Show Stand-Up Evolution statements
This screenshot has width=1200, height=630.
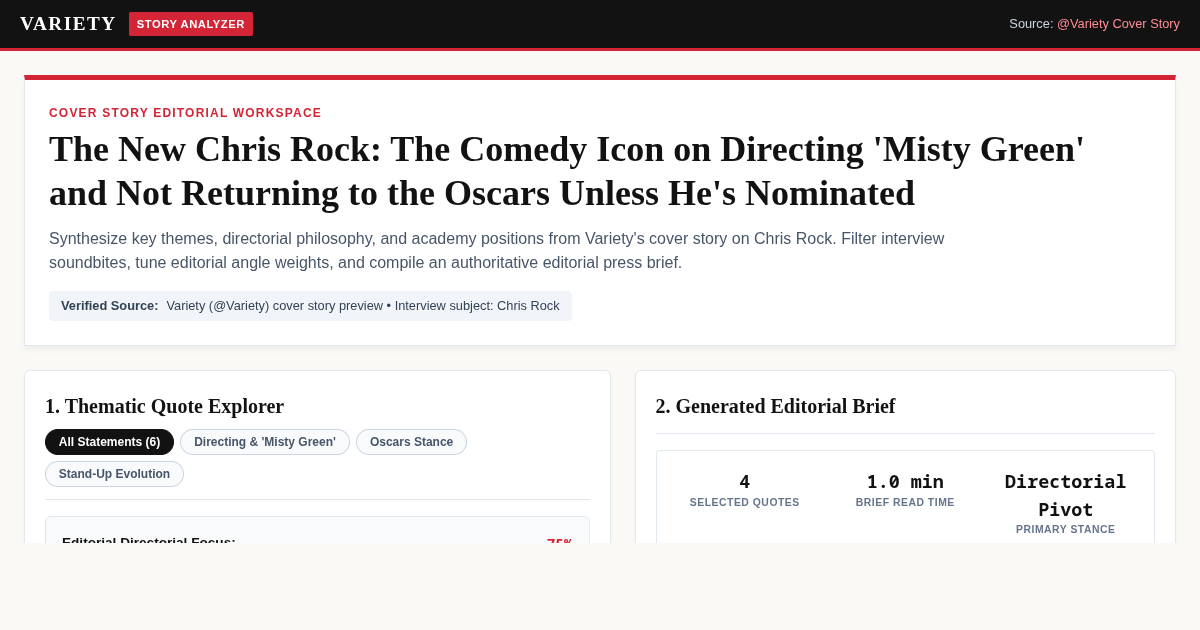click(x=114, y=474)
